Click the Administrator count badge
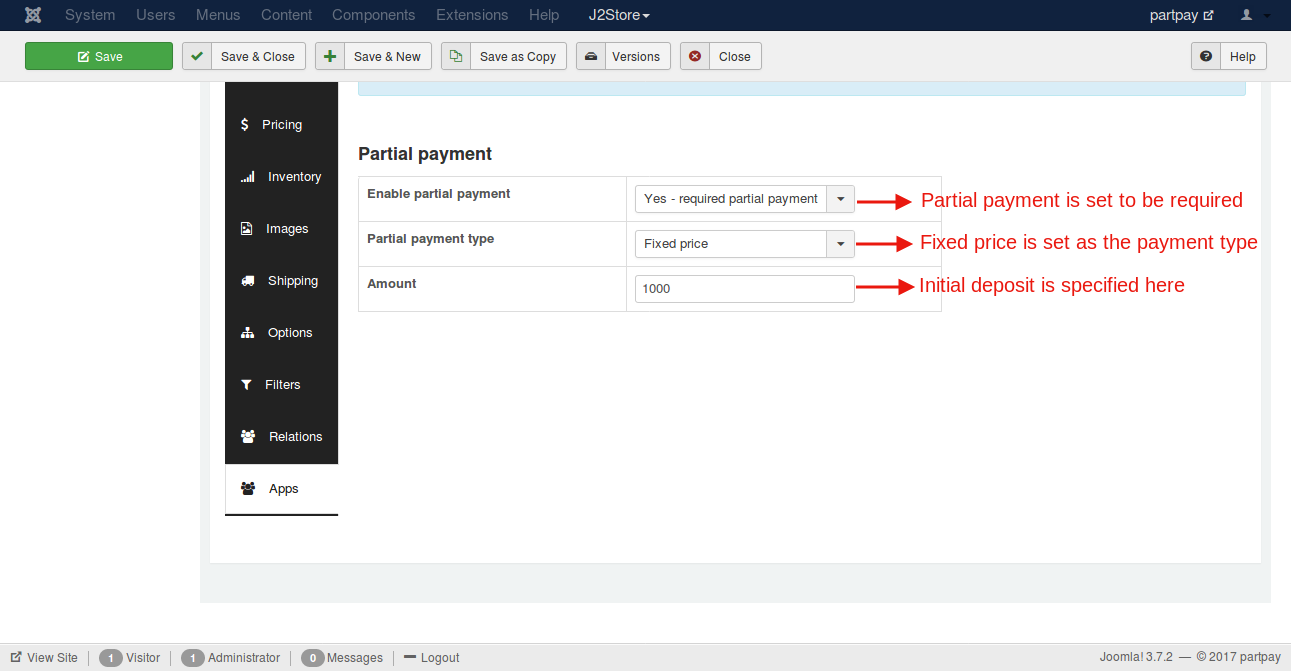Viewport: 1291px width, 671px height. [x=192, y=658]
